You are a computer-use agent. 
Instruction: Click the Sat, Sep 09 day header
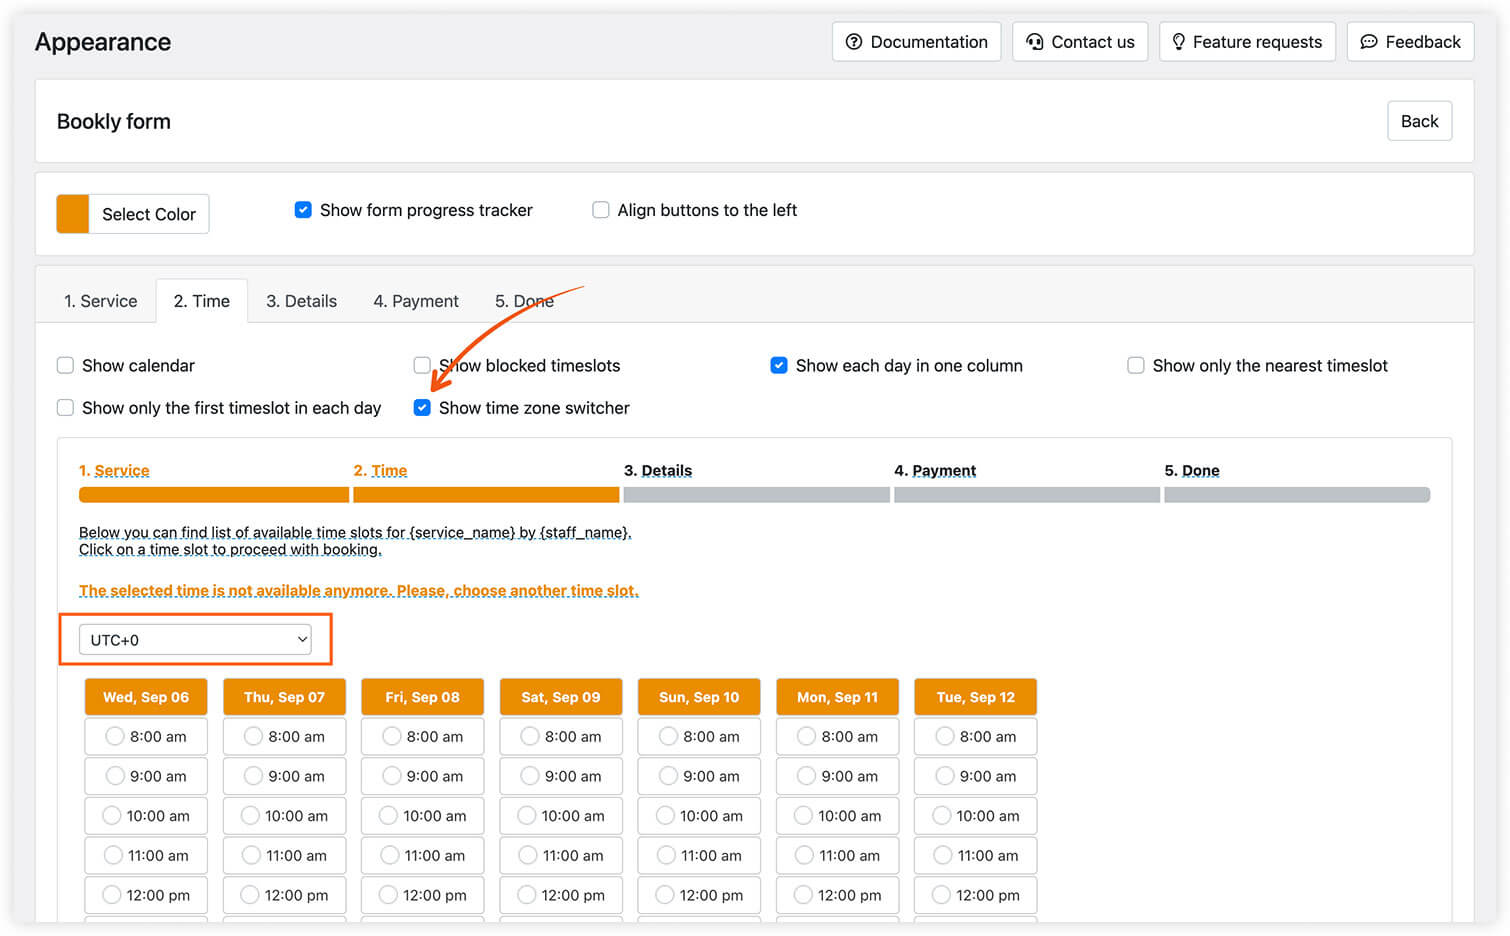[x=561, y=697]
